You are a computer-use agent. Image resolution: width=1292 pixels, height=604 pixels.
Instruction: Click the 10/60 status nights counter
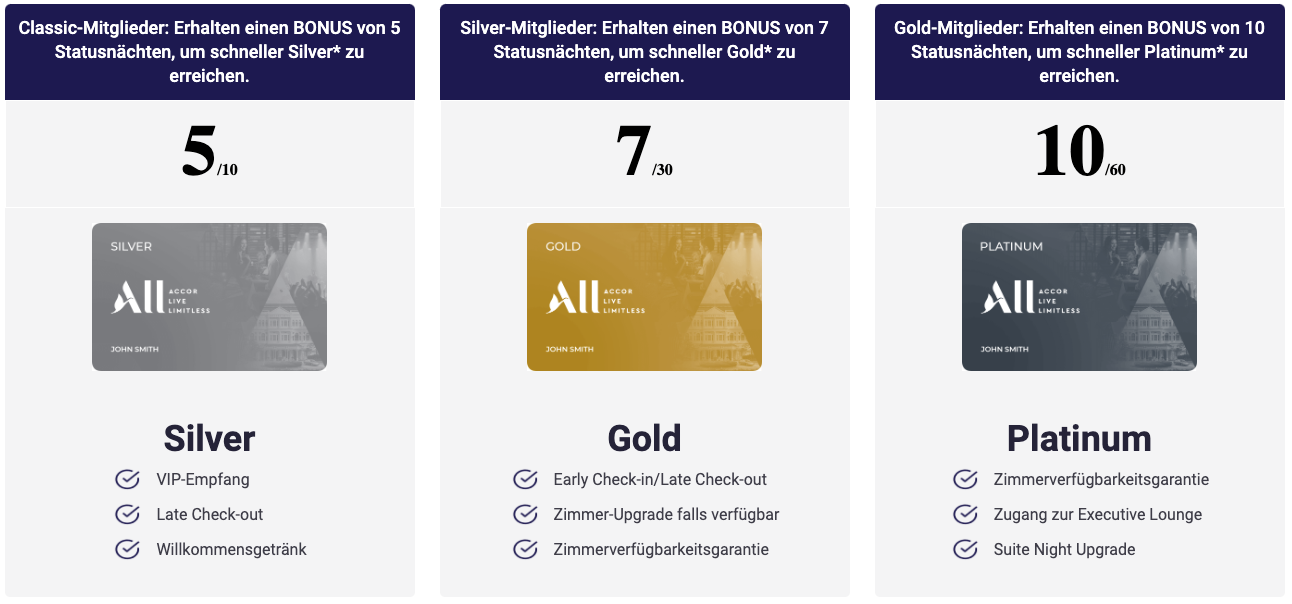click(x=1080, y=154)
